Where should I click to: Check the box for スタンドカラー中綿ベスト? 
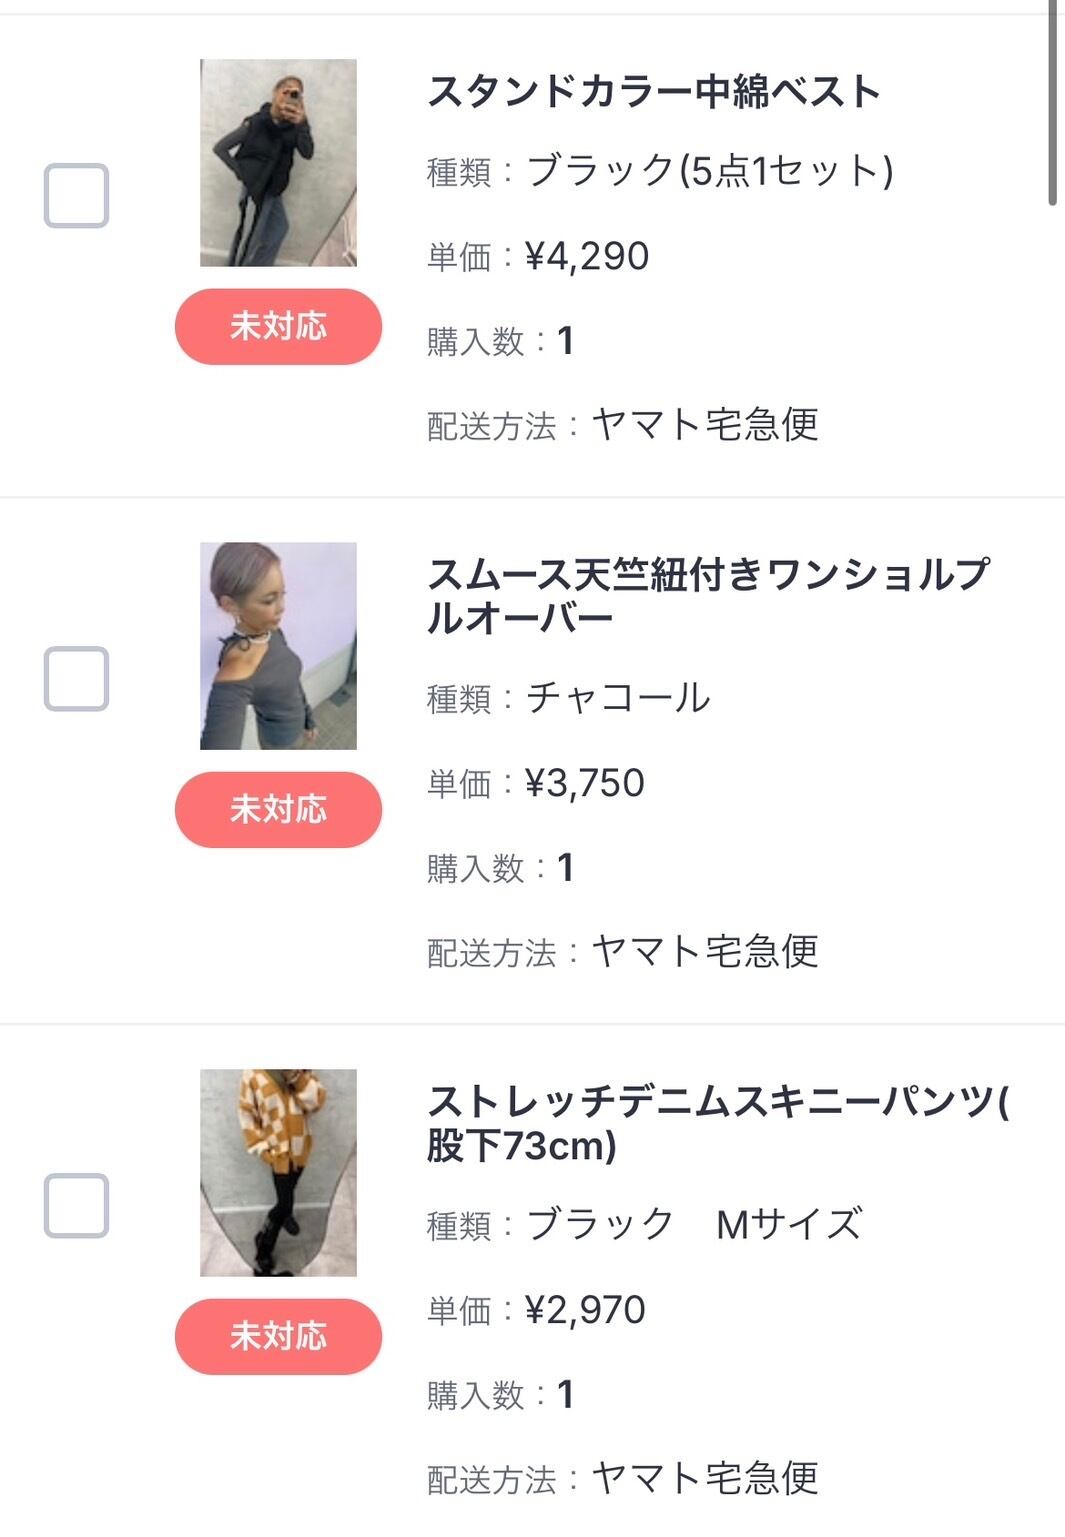coord(76,196)
